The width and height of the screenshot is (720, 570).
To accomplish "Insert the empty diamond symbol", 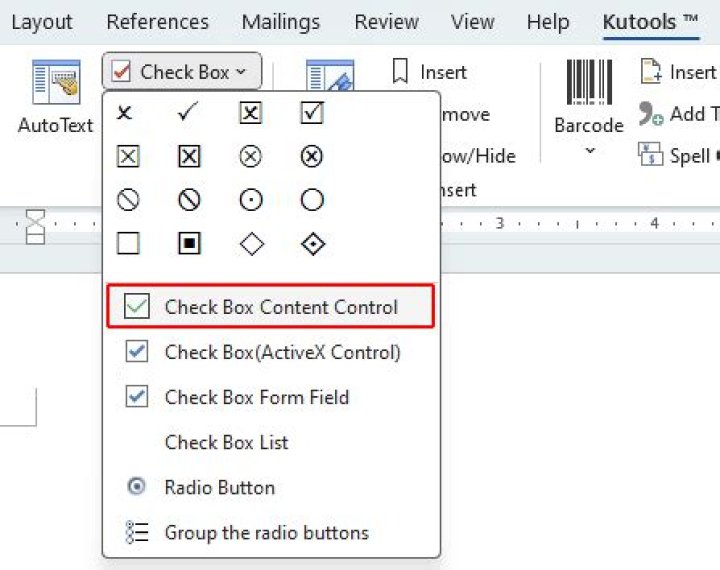I will tap(251, 243).
